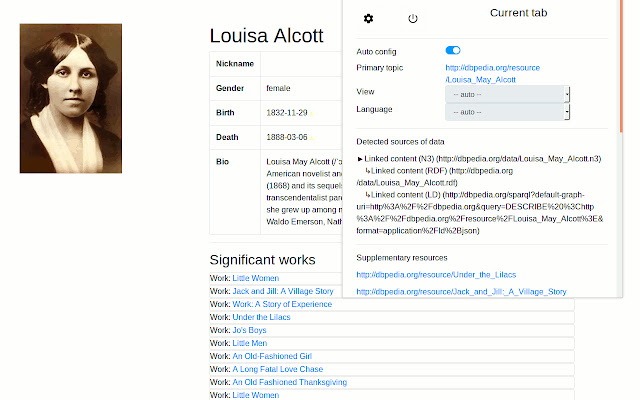640x400 pixels.
Task: Open An Old-Fashioned Girl link
Action: click(x=274, y=356)
